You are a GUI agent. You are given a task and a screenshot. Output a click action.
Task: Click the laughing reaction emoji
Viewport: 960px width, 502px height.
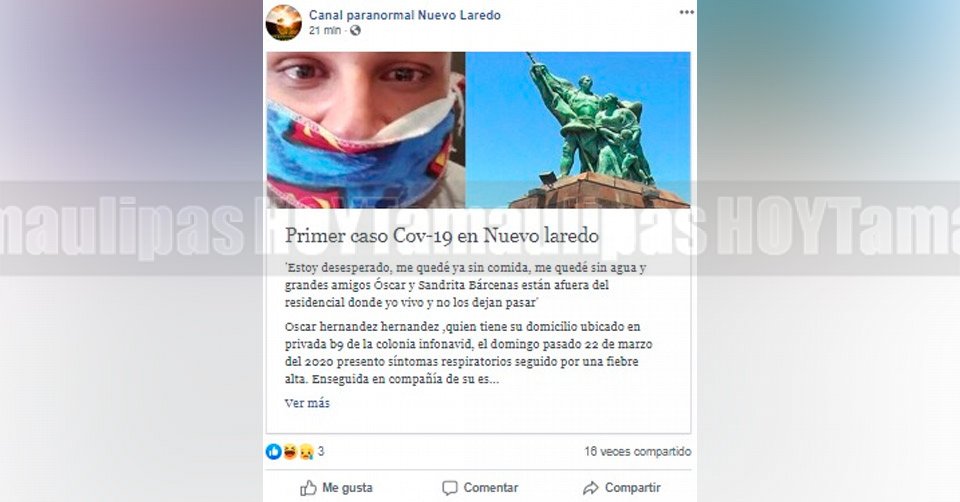[290, 452]
